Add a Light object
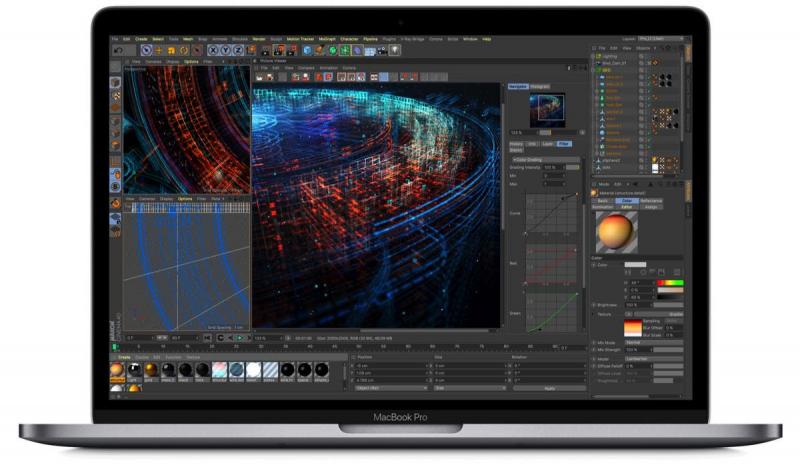This screenshot has height=467, width=800. pyautogui.click(x=395, y=50)
